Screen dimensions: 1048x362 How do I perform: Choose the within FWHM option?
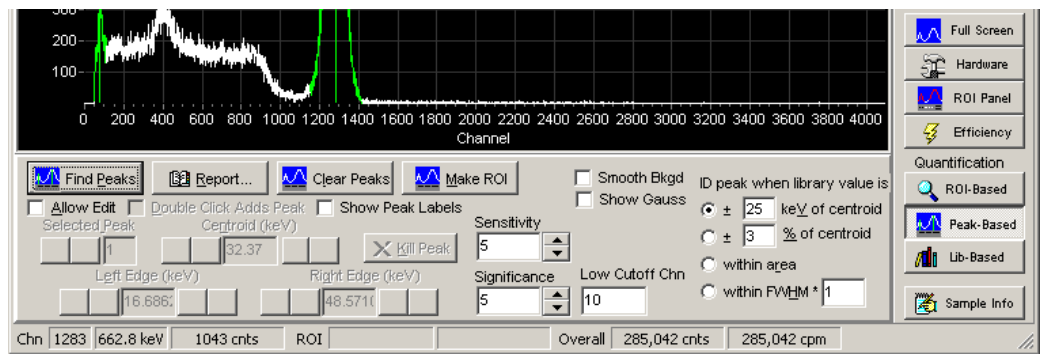[708, 292]
